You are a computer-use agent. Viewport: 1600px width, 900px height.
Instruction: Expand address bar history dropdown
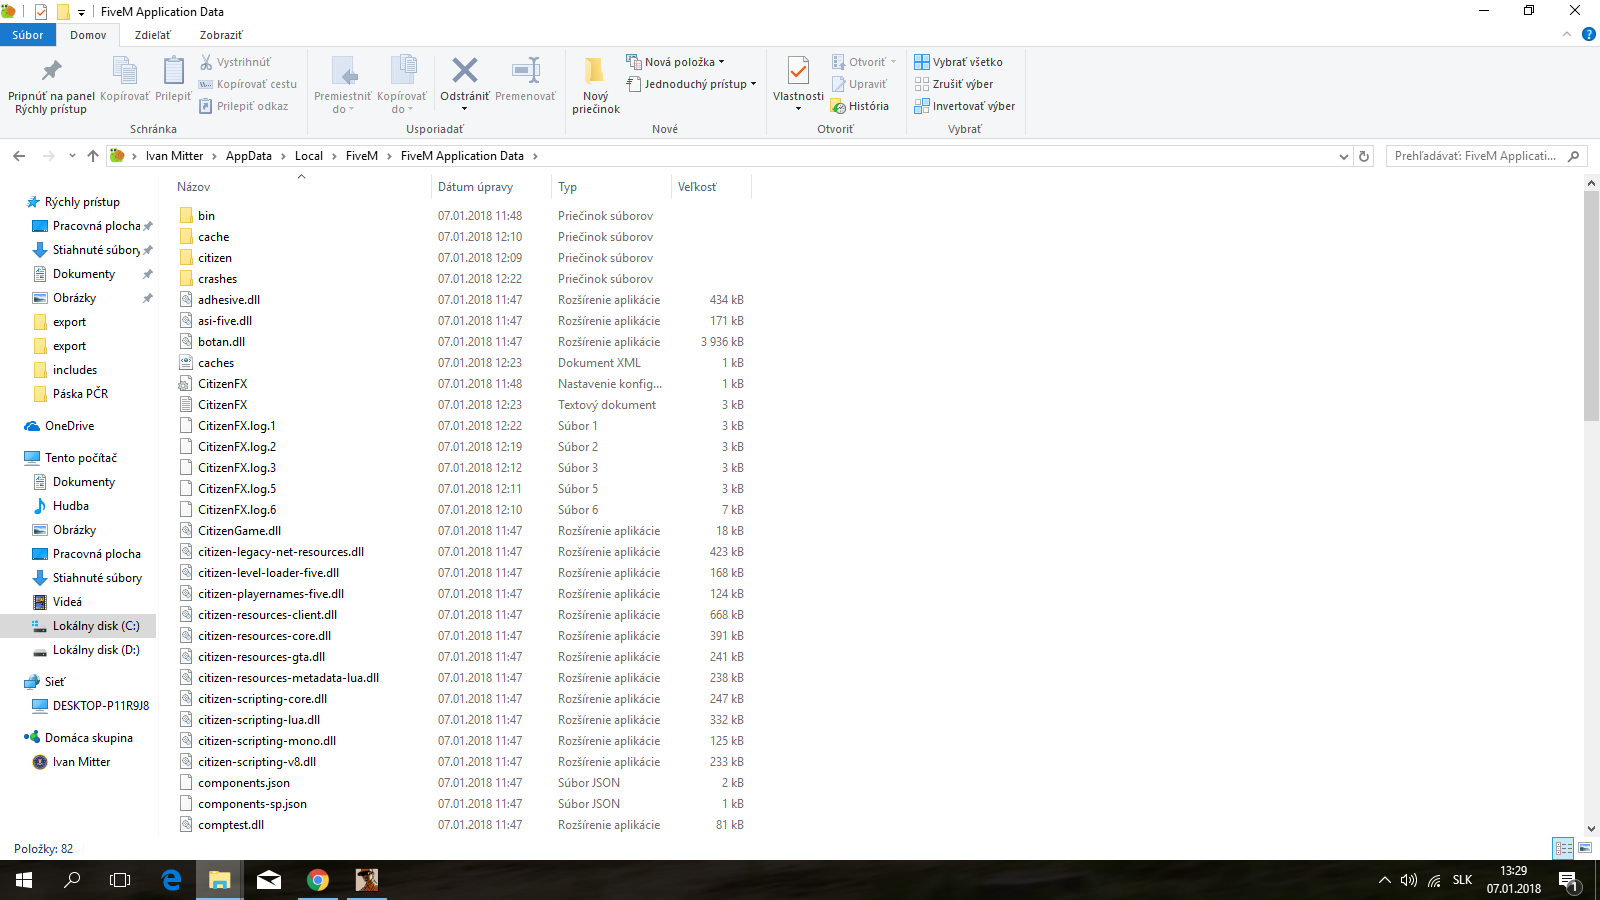[1343, 156]
